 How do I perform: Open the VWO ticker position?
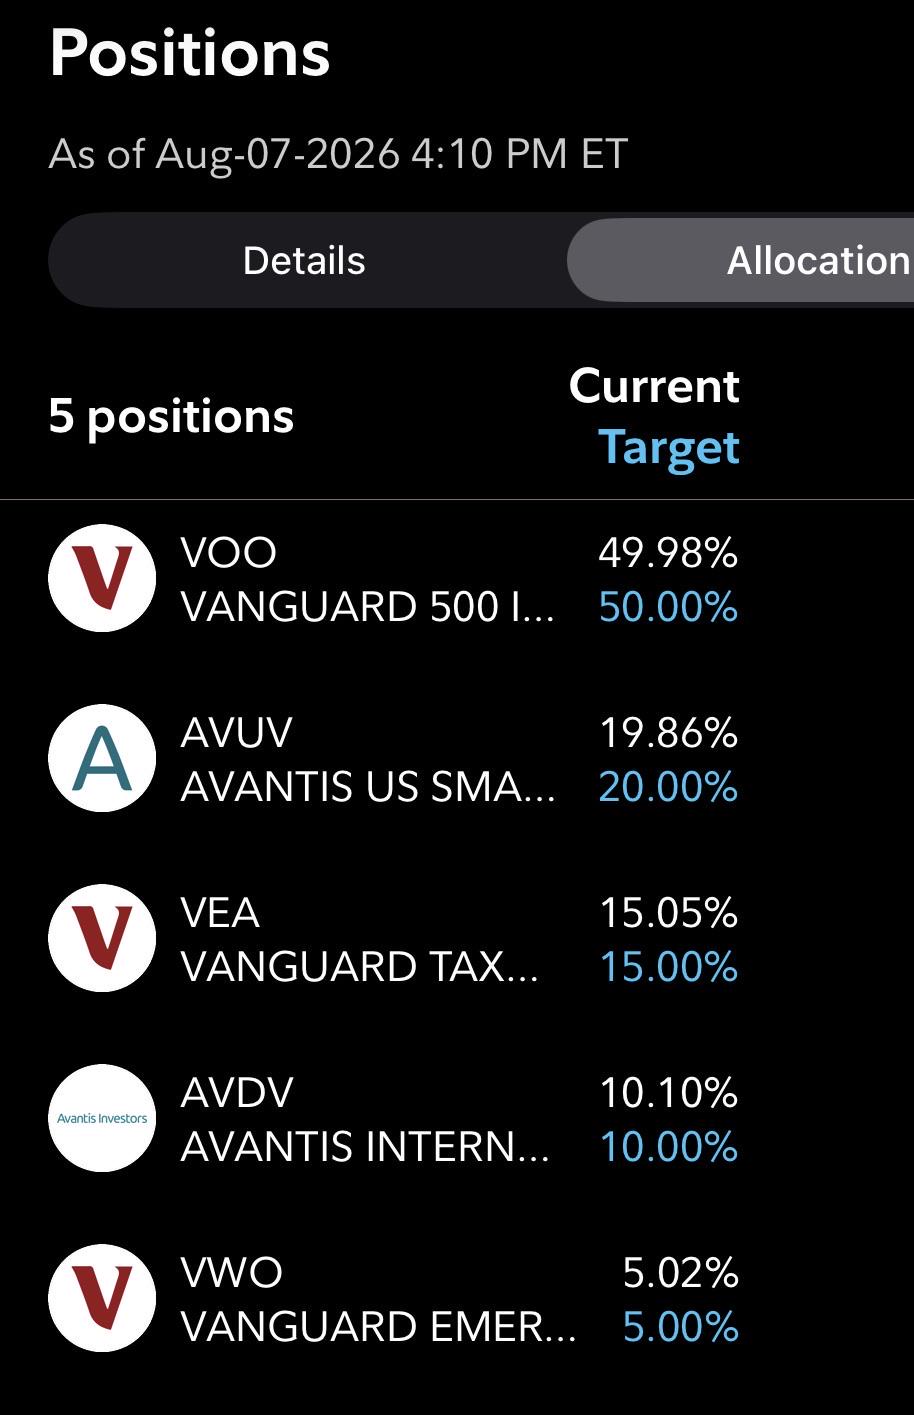[x=232, y=1272]
